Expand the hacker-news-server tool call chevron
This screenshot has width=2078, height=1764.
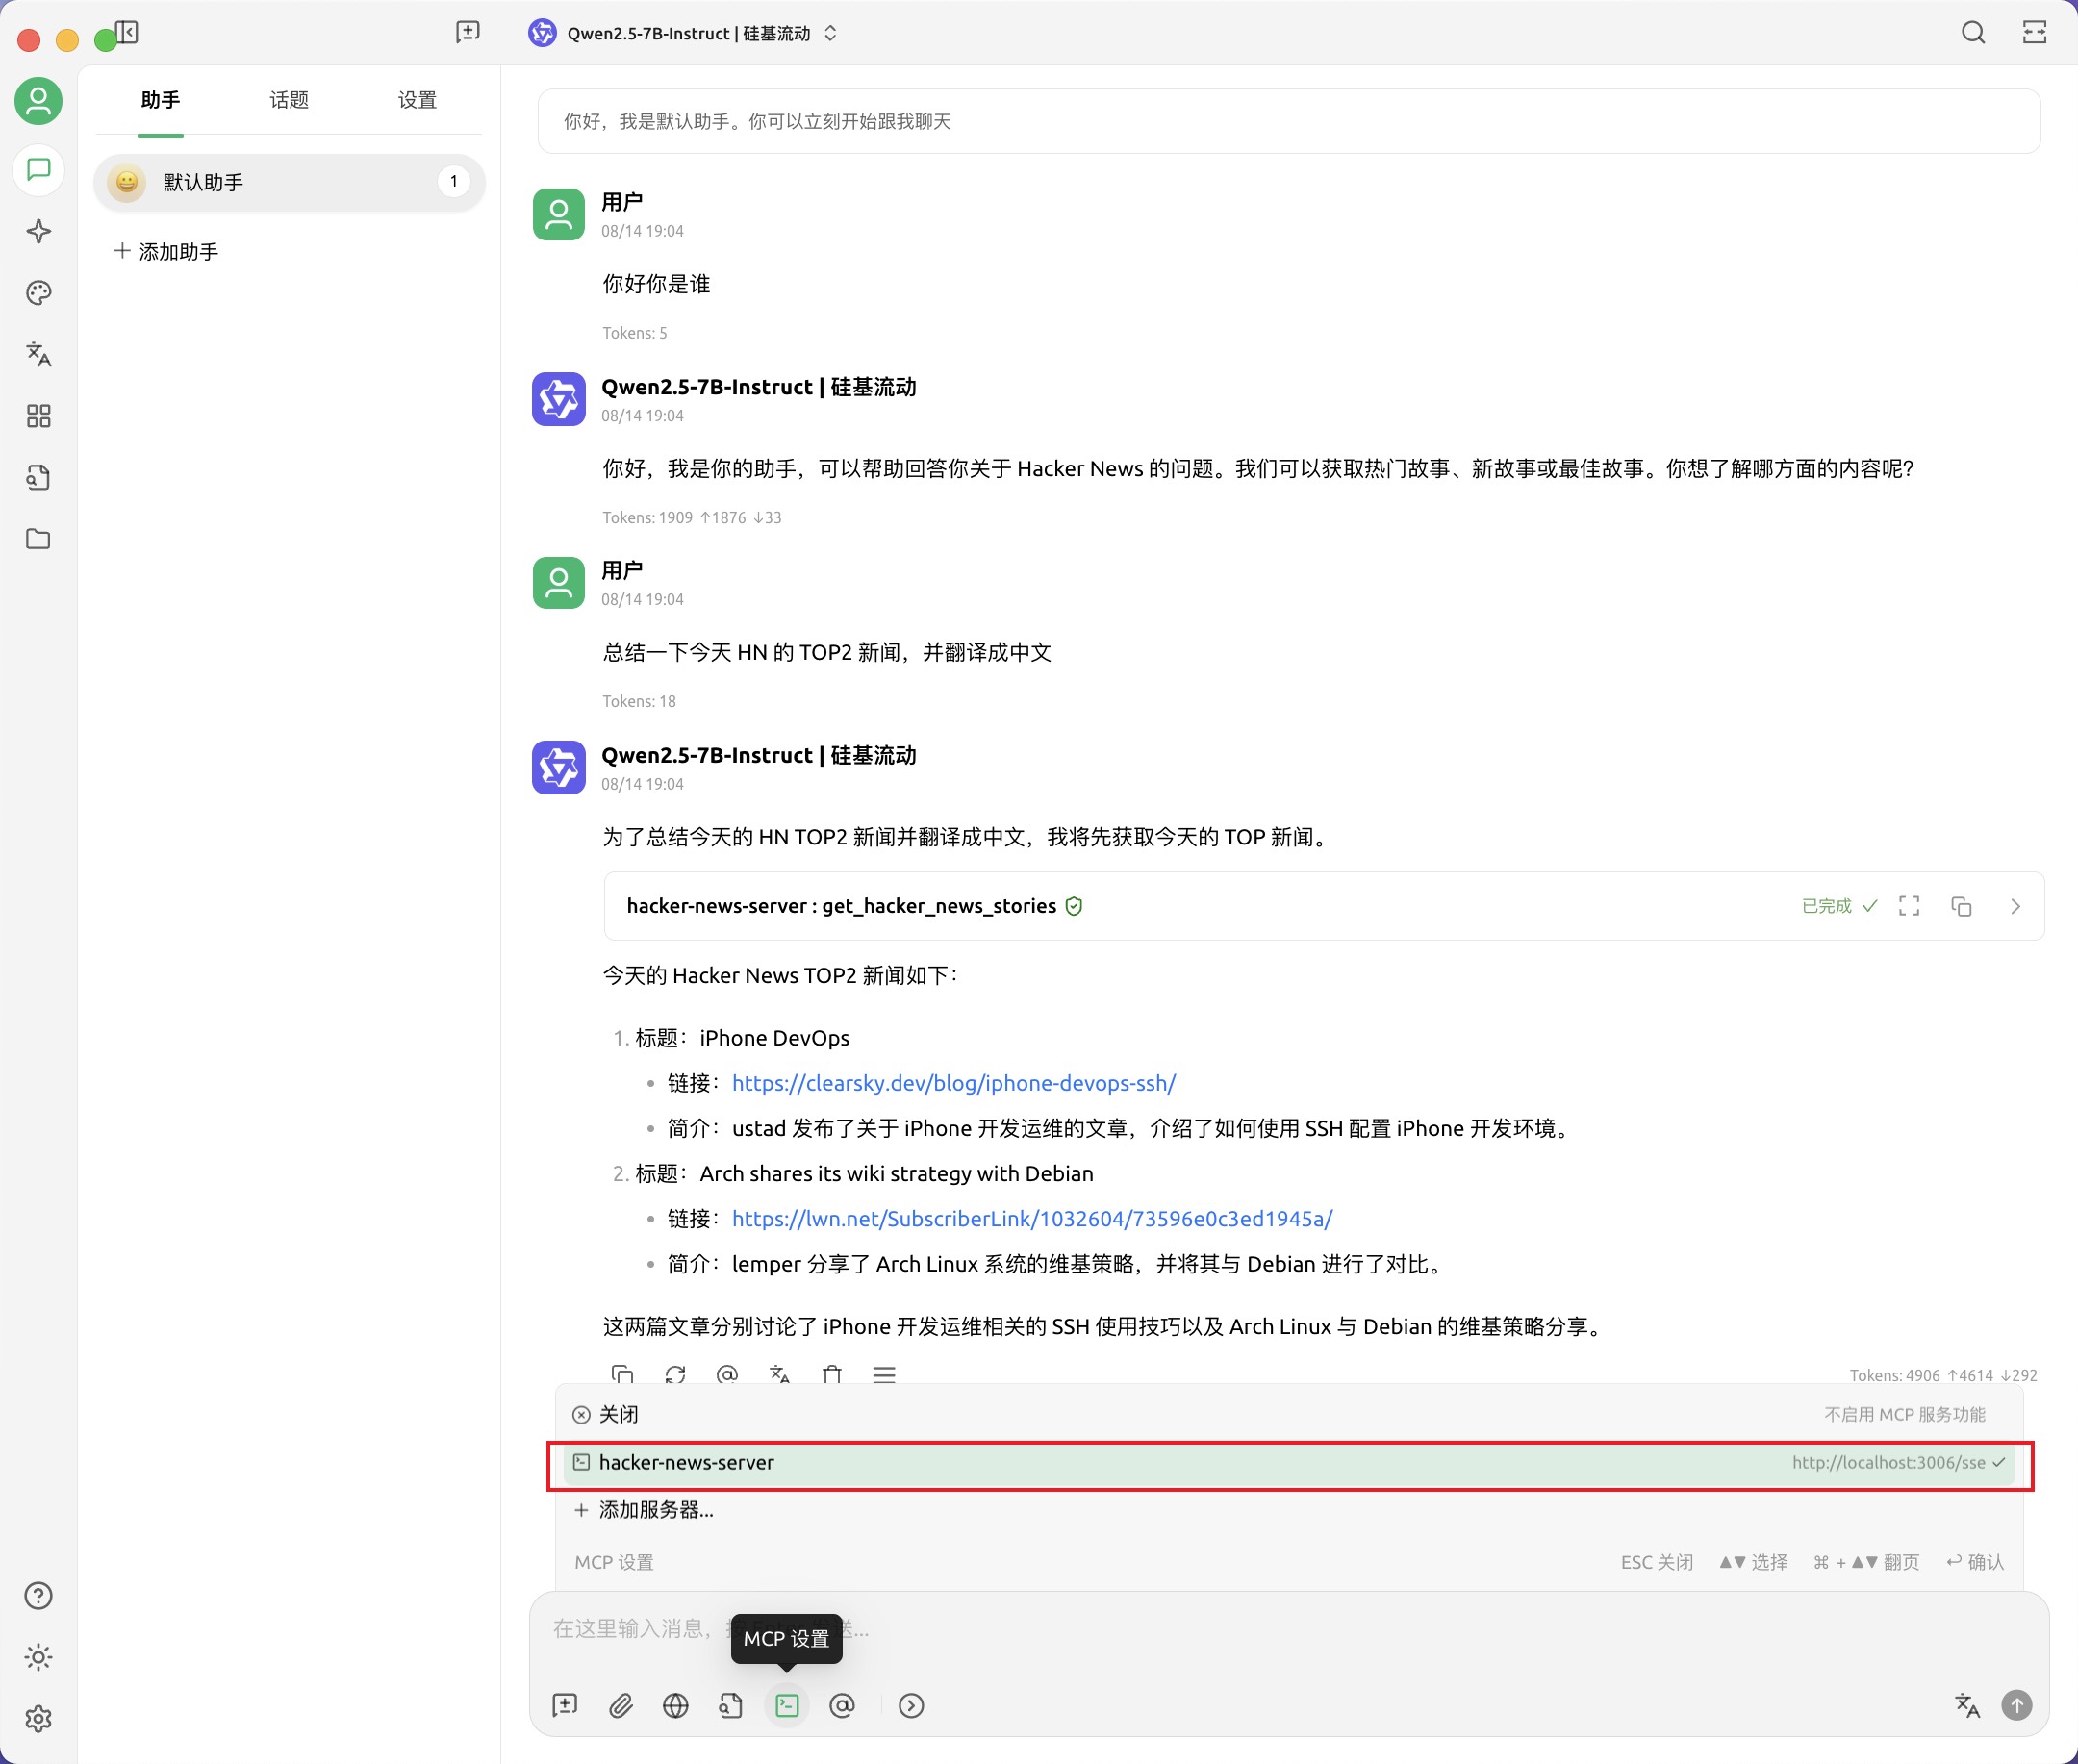pos(2015,906)
